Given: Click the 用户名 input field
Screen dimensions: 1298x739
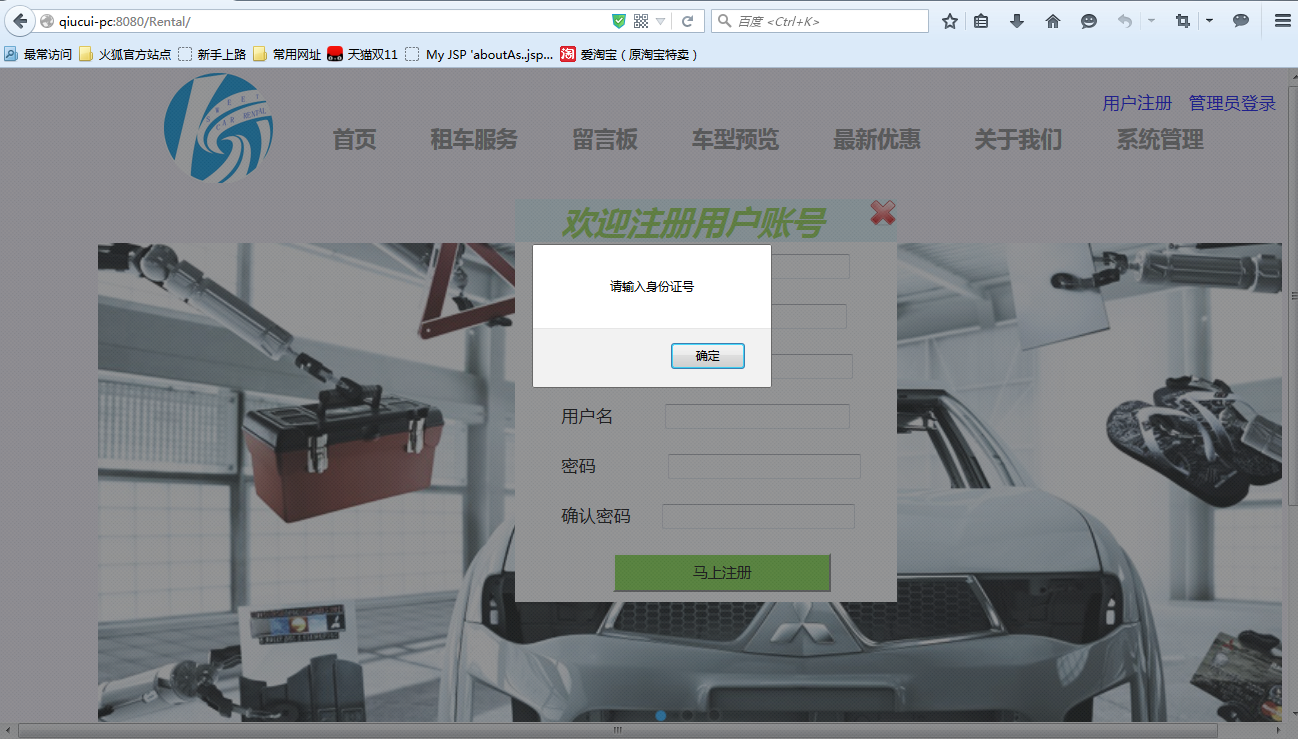Looking at the screenshot, I should (x=757, y=416).
